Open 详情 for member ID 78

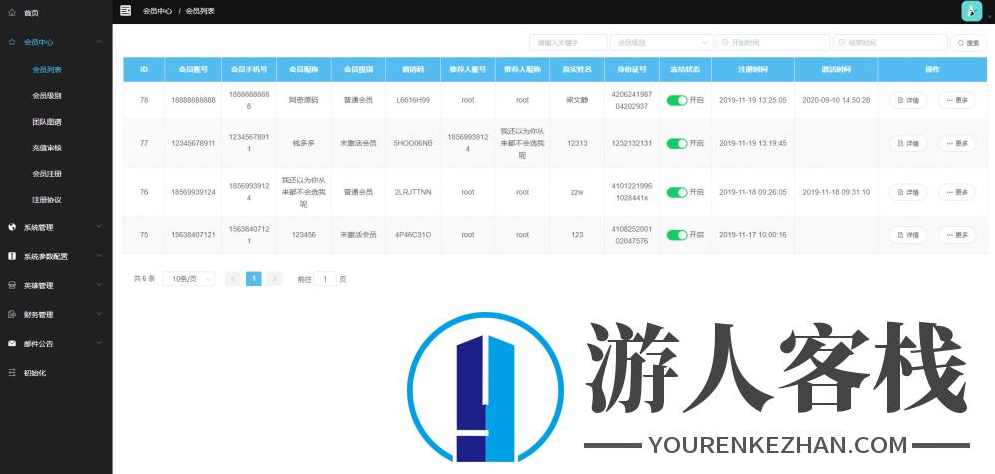coord(907,100)
